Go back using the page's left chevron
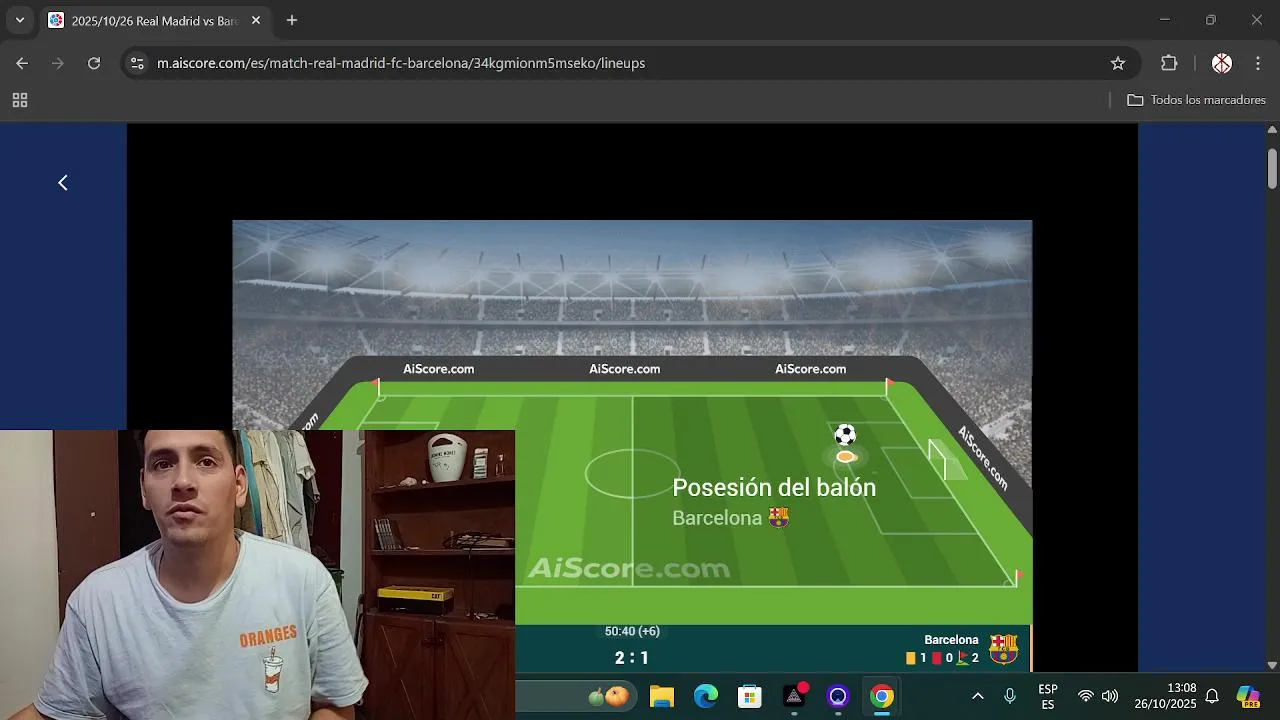 pyautogui.click(x=63, y=182)
